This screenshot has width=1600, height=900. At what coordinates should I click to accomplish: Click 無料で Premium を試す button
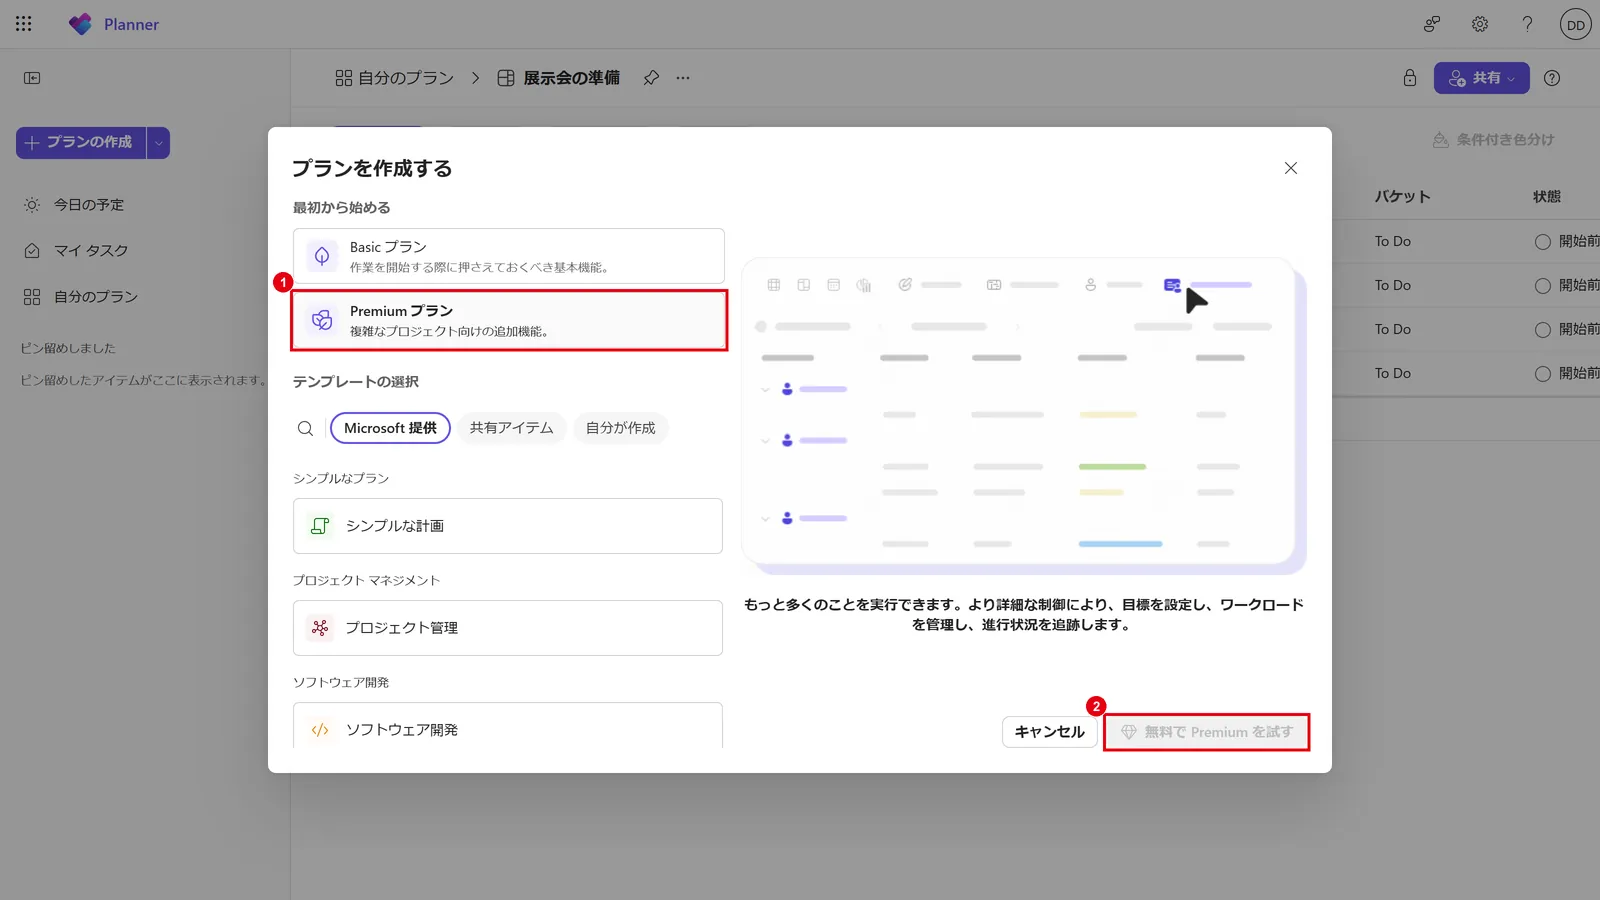(x=1206, y=732)
